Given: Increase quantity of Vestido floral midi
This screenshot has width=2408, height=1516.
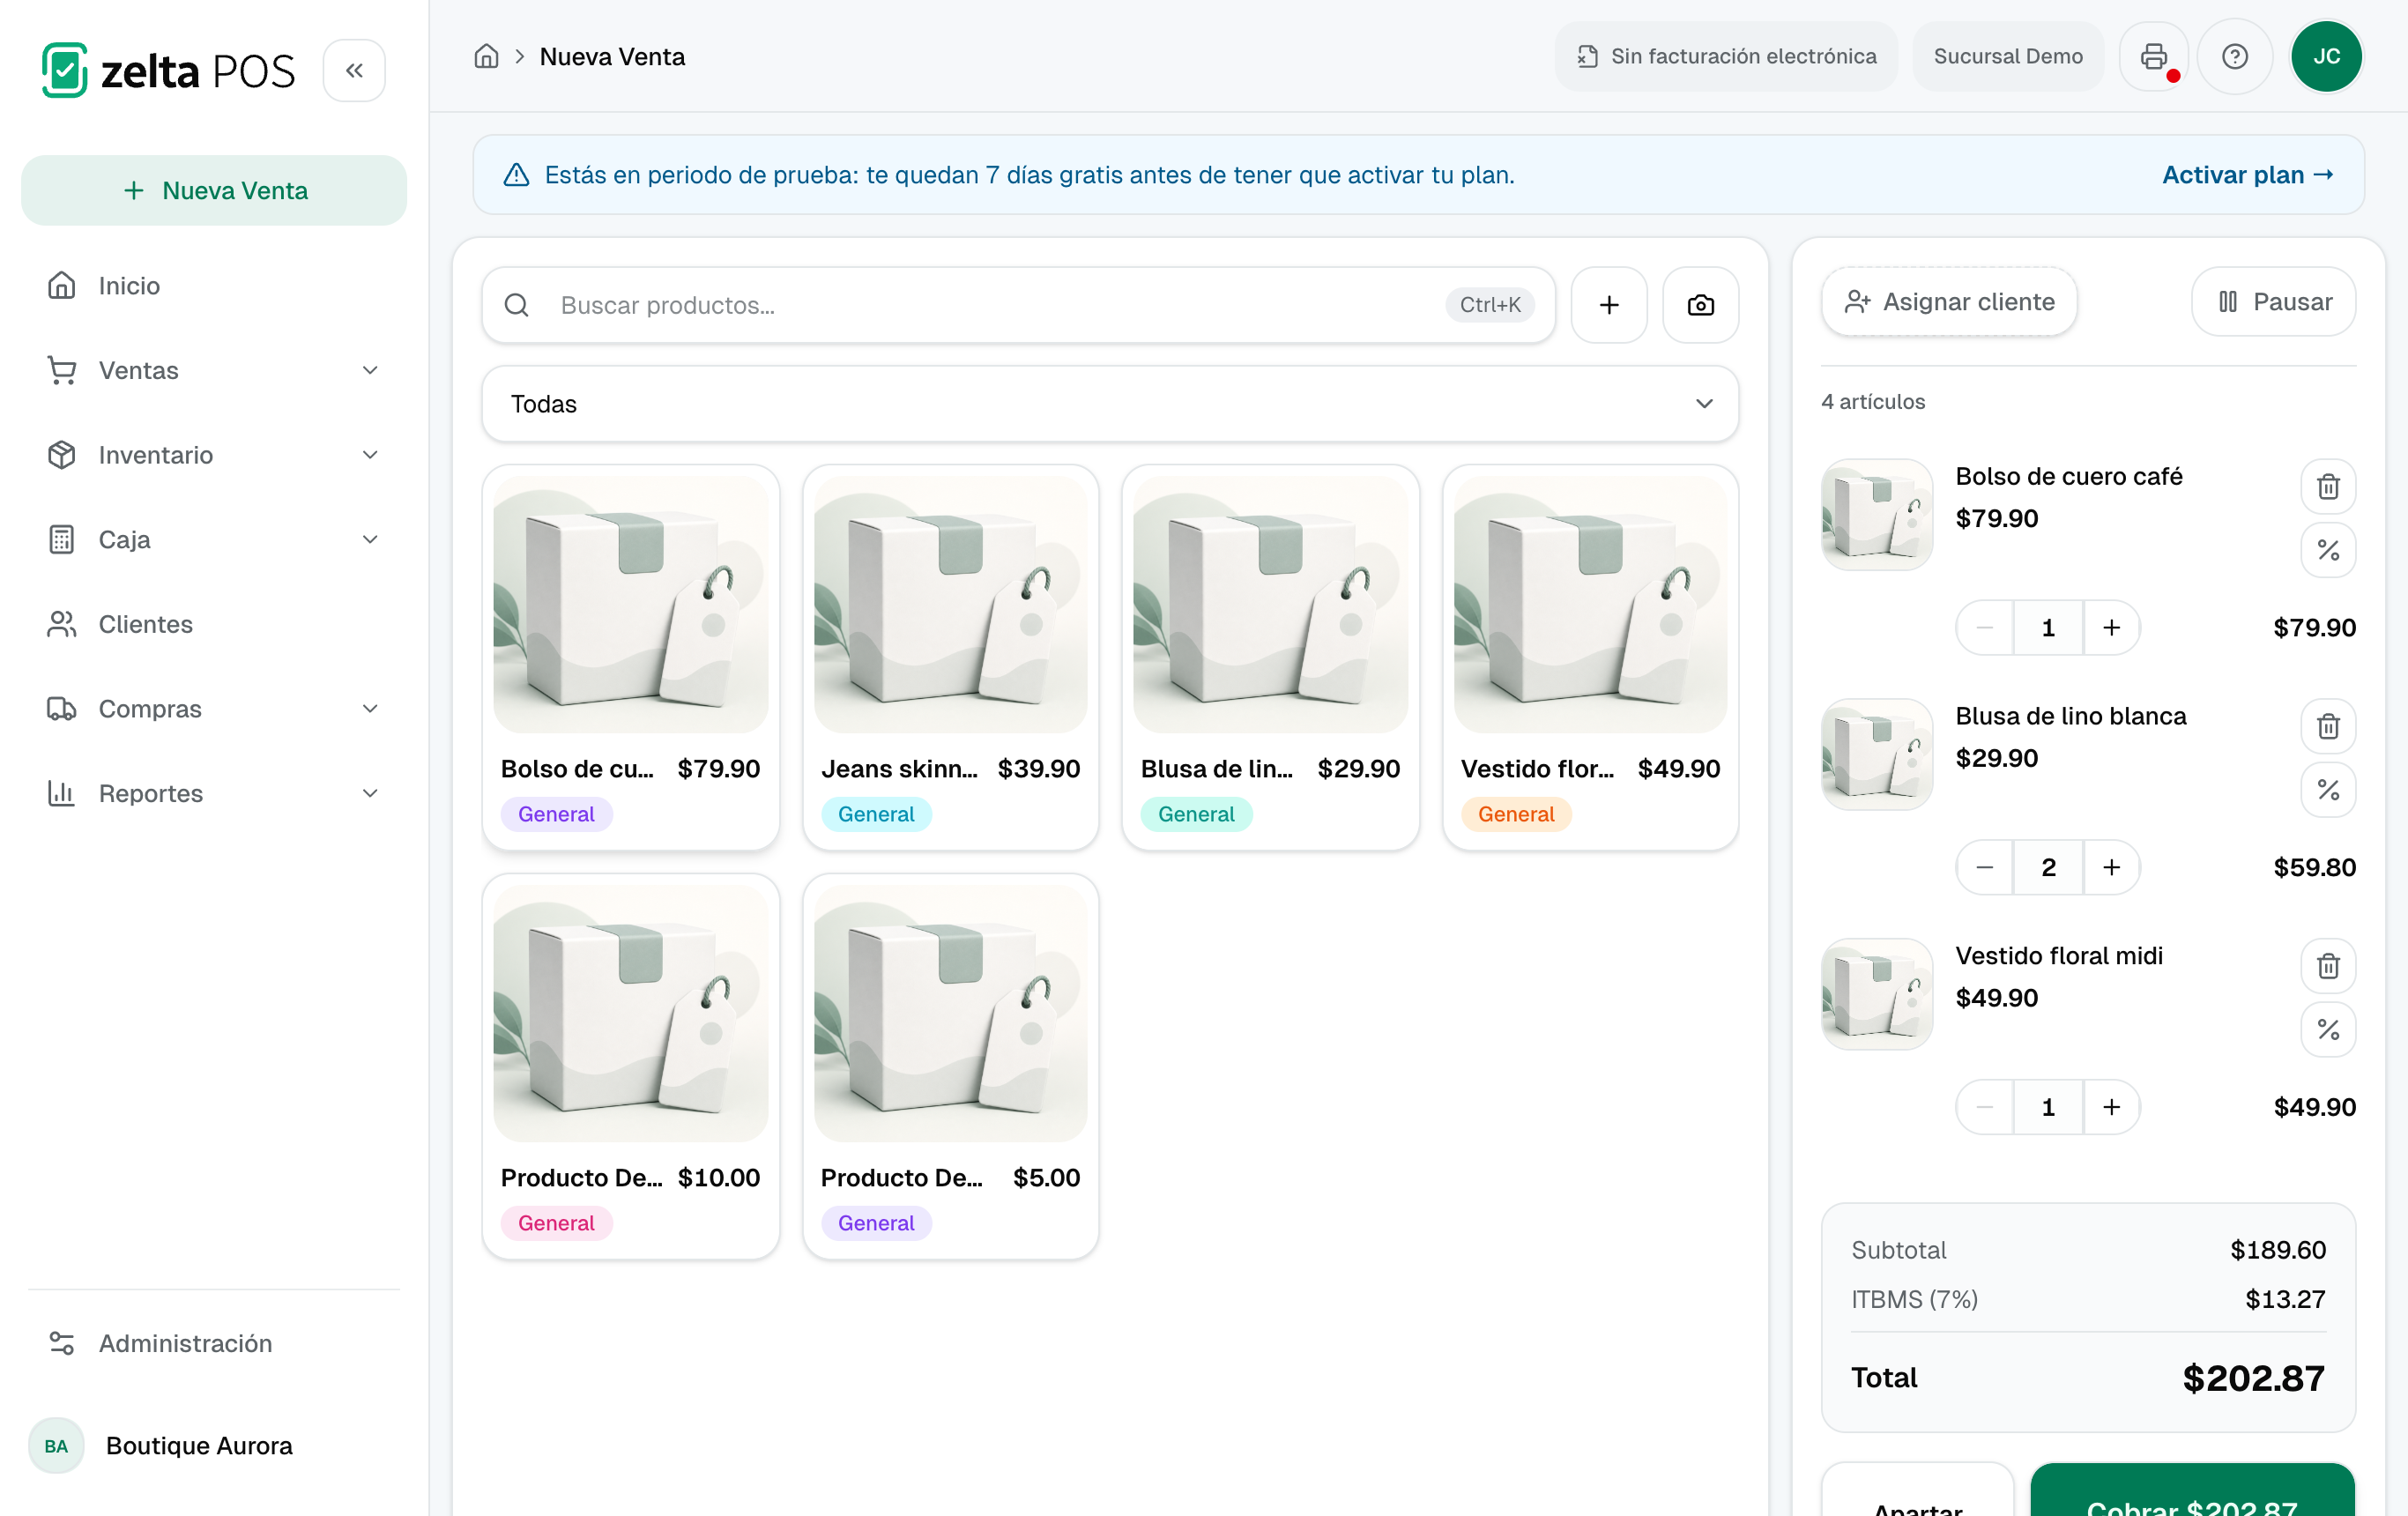Looking at the screenshot, I should [x=2111, y=1107].
